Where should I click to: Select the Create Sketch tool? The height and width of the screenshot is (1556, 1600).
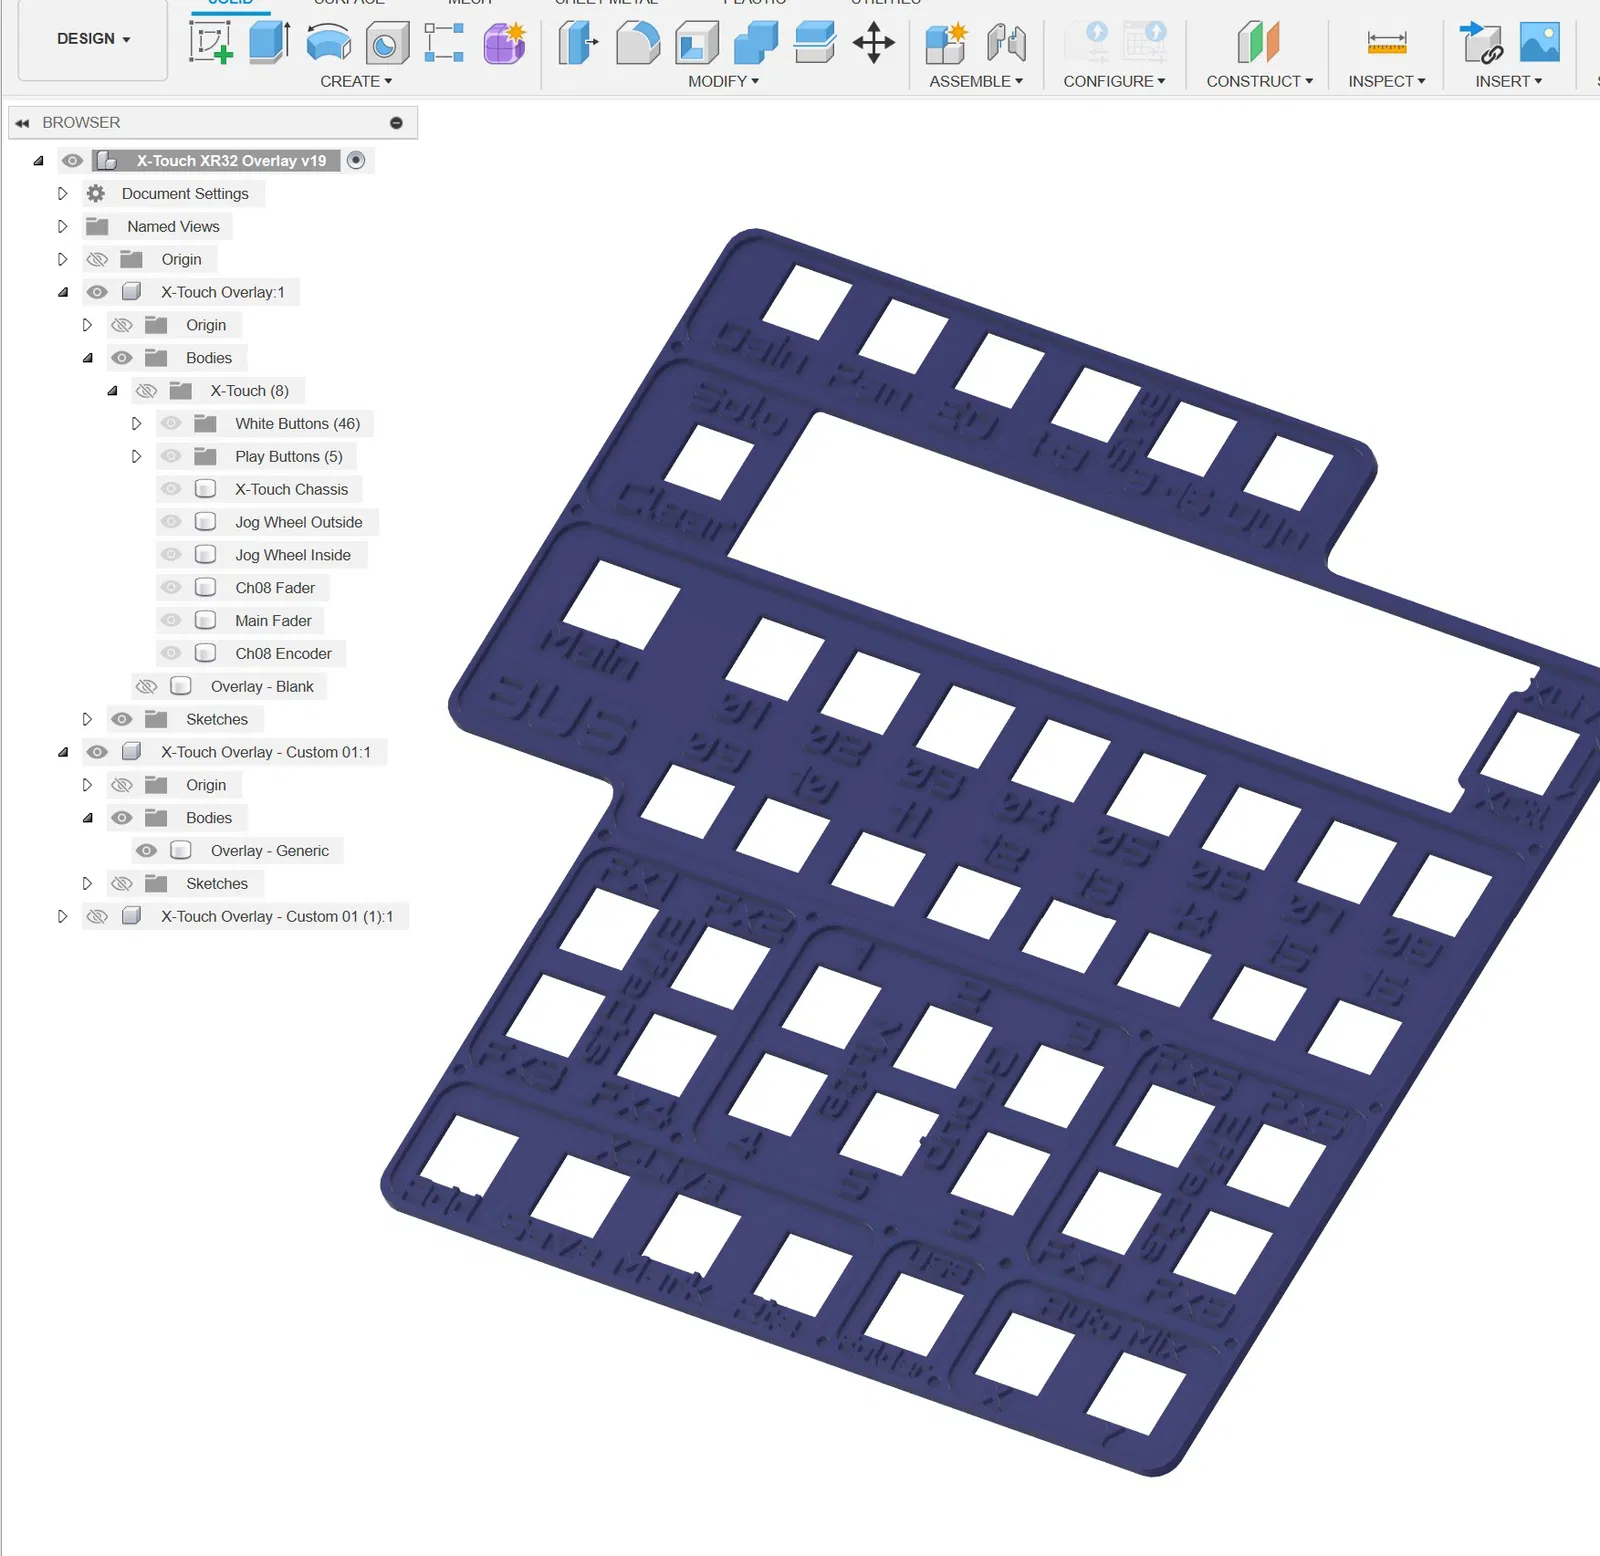tap(211, 43)
